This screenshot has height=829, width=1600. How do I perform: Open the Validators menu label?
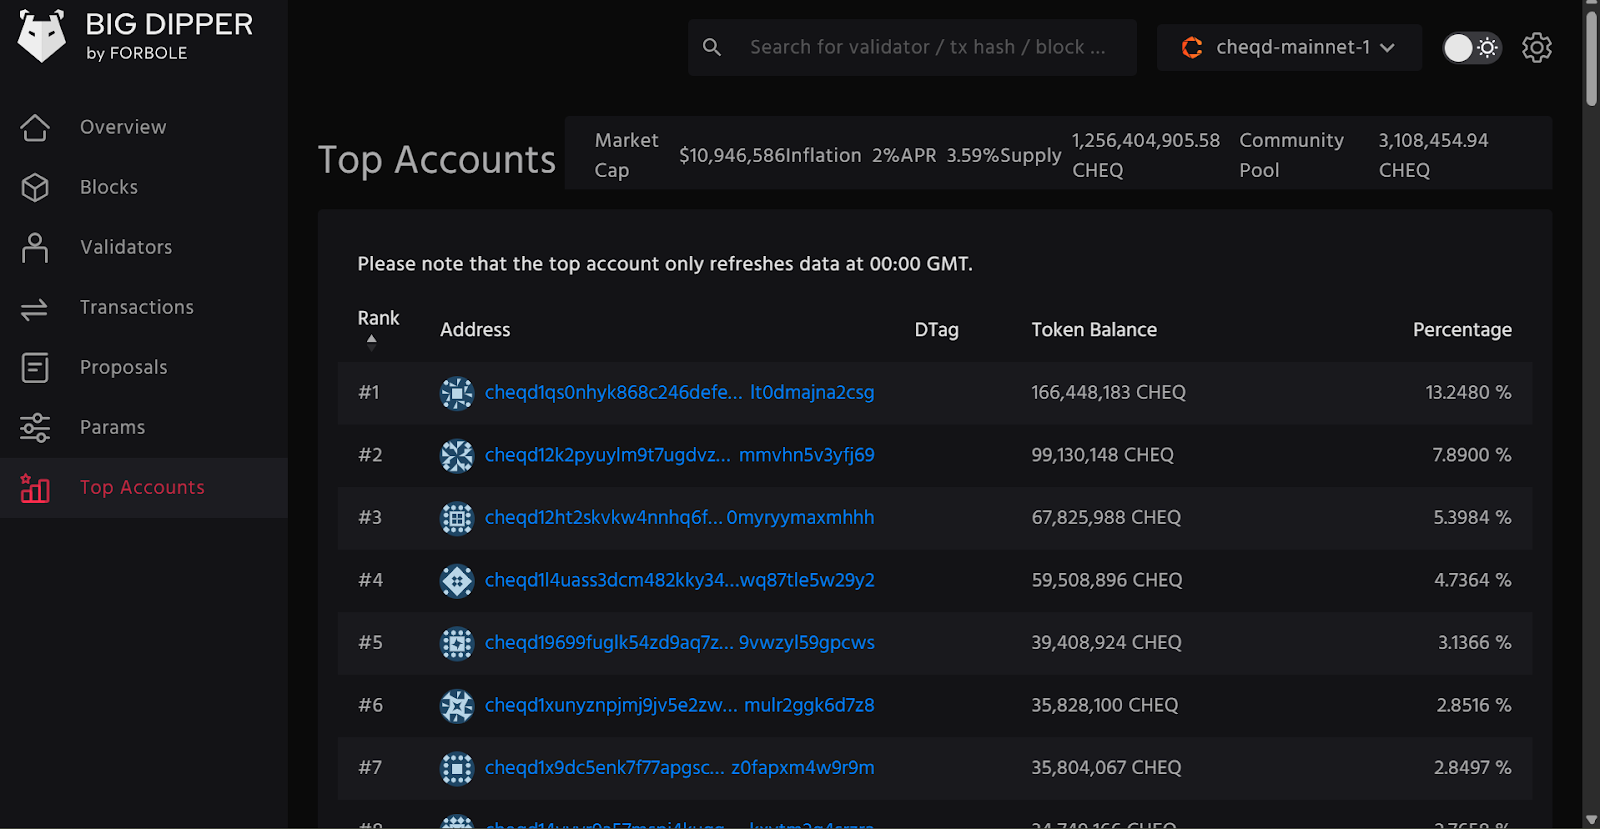coord(126,247)
